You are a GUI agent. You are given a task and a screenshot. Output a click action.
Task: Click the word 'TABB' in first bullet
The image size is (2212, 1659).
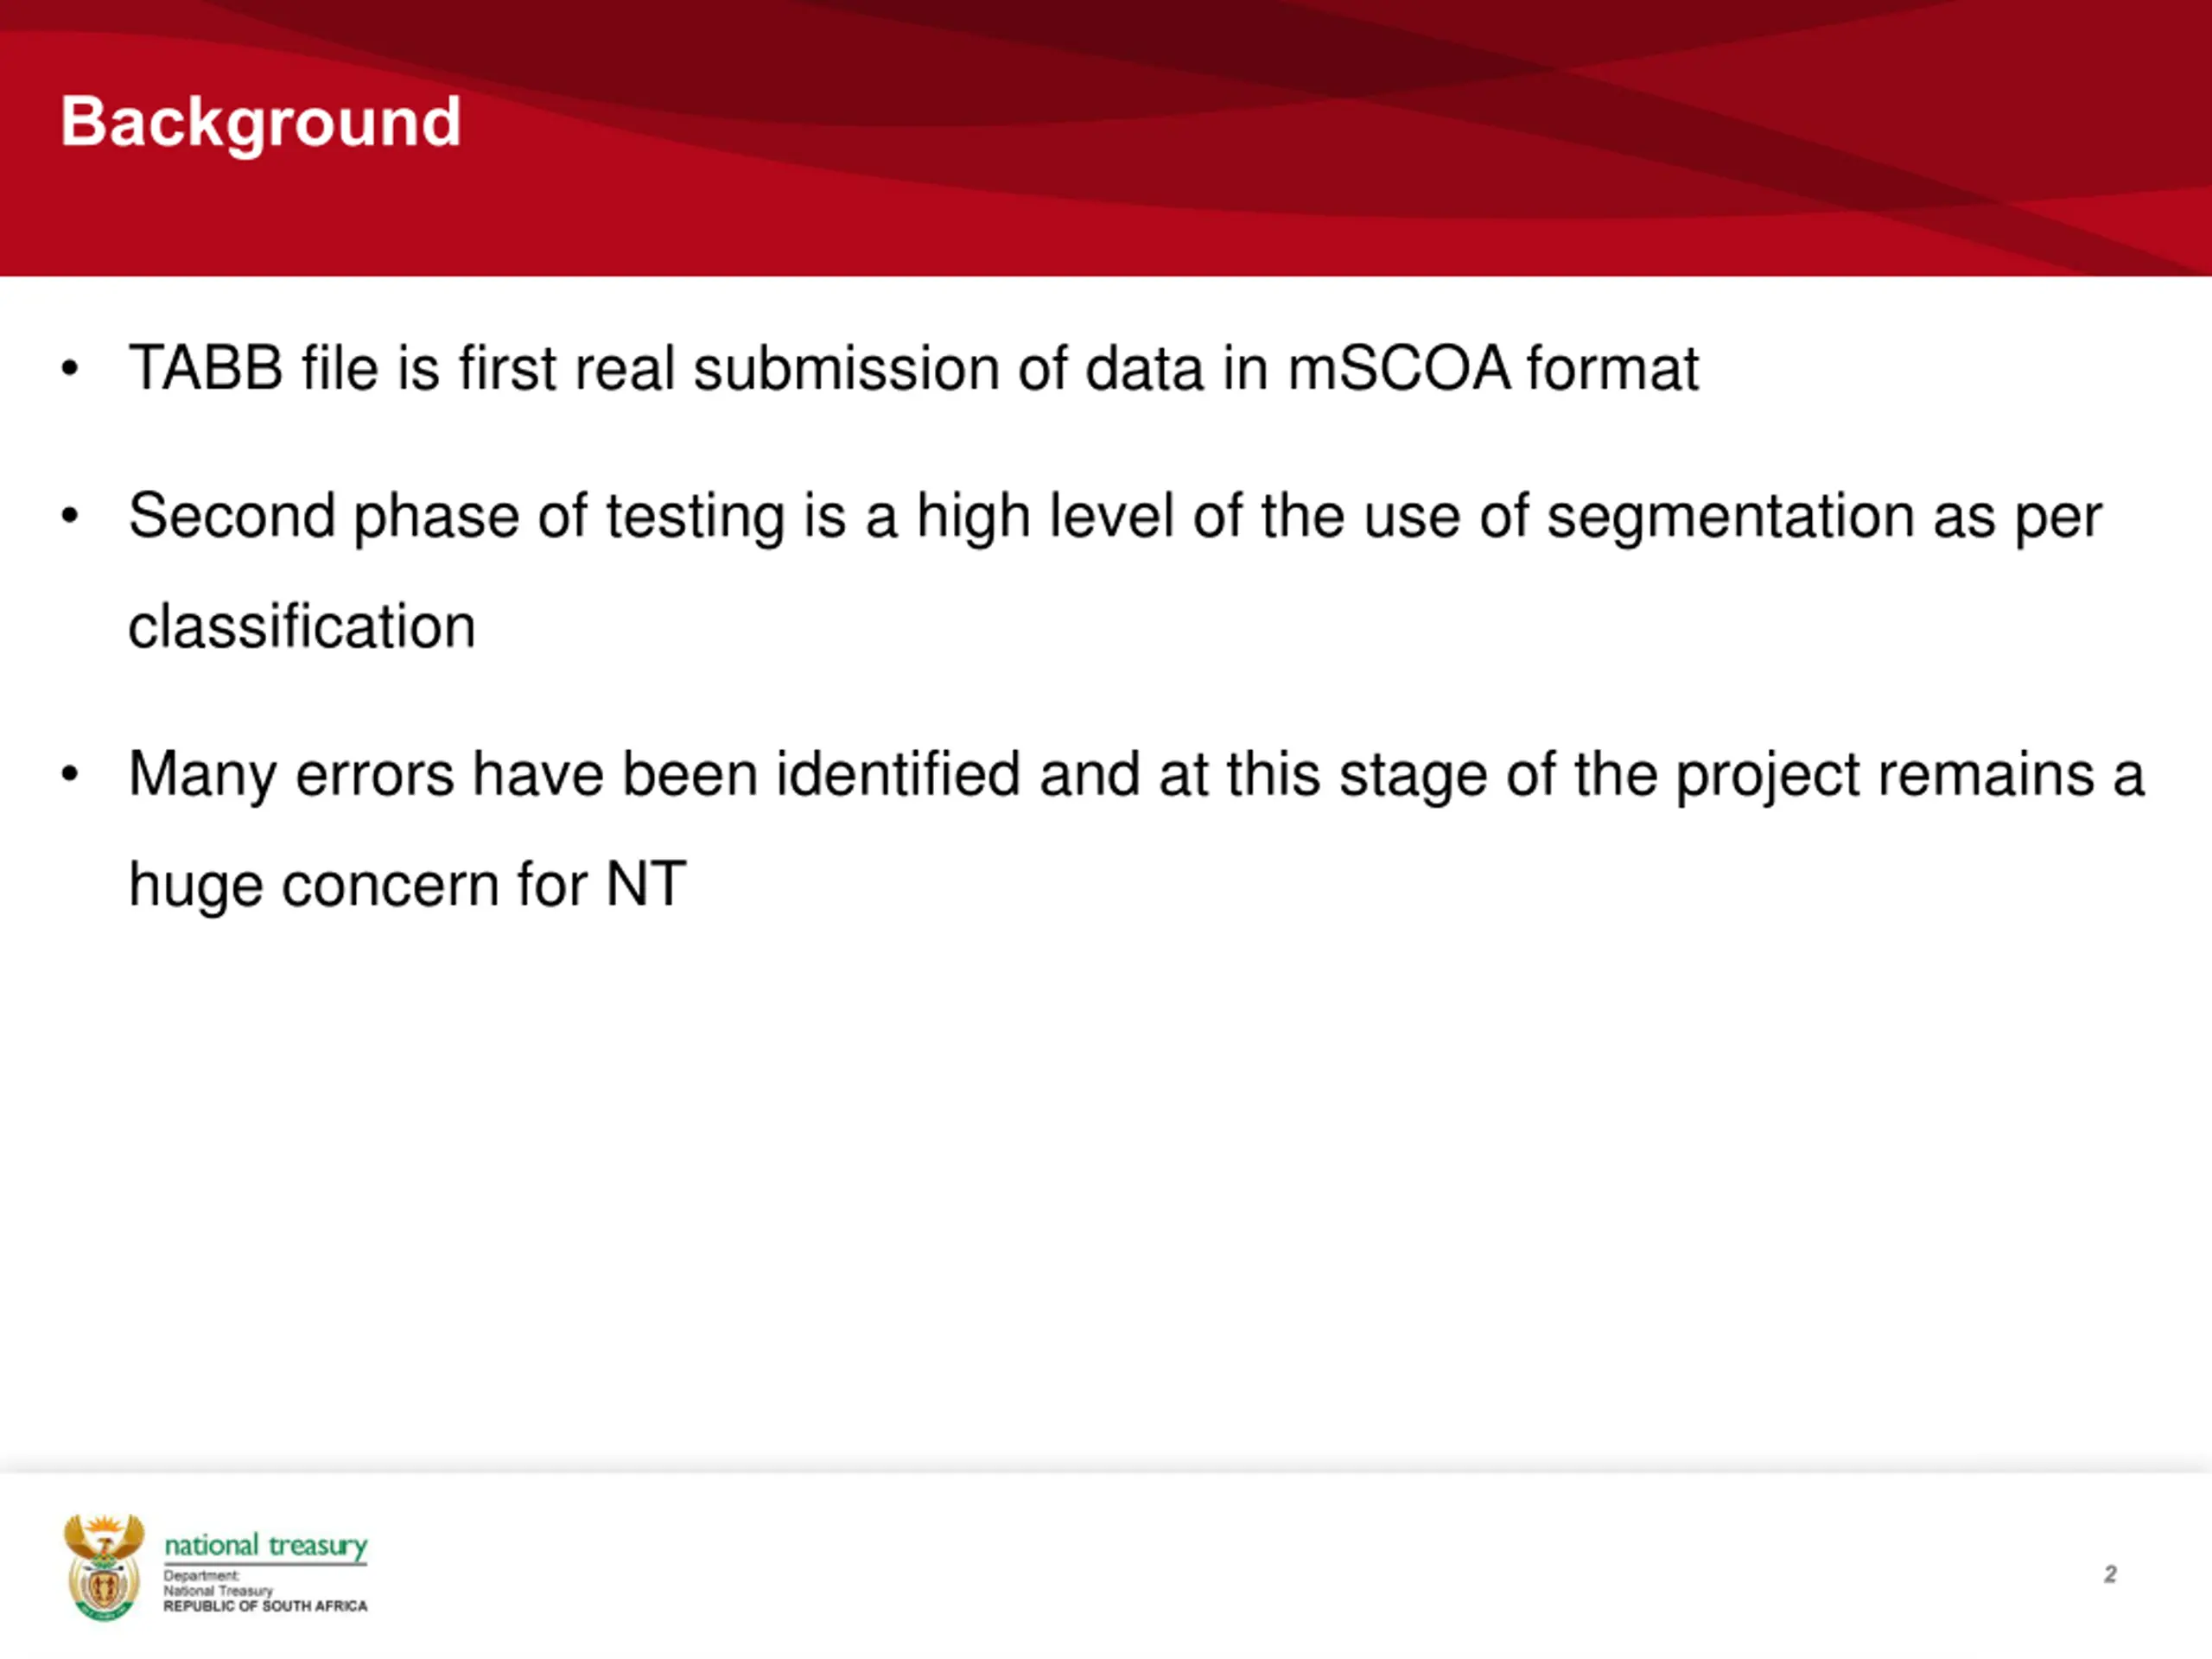(x=206, y=368)
